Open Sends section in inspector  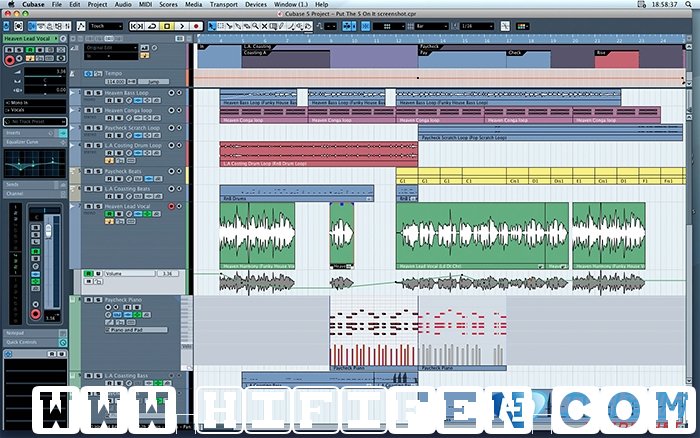click(x=35, y=184)
